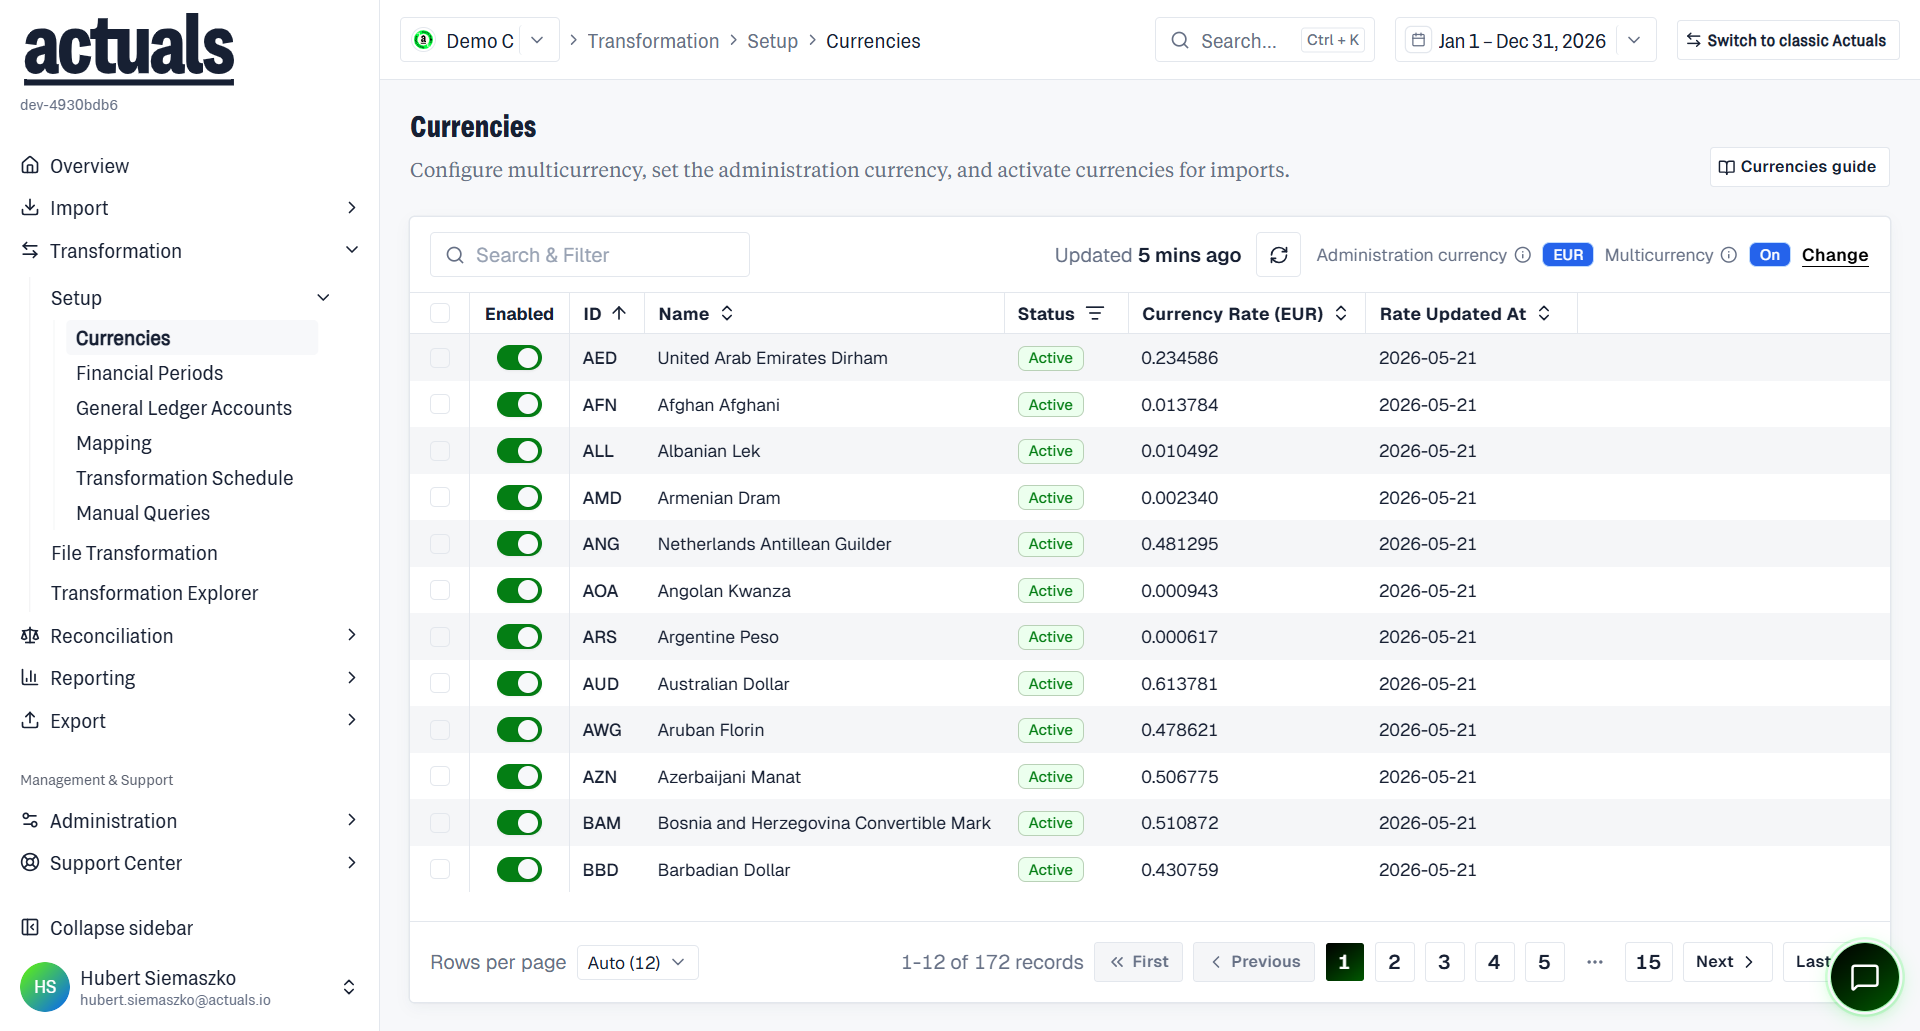This screenshot has width=1920, height=1031.
Task: Open the Rows per page Auto (12) dropdown
Action: [x=637, y=962]
